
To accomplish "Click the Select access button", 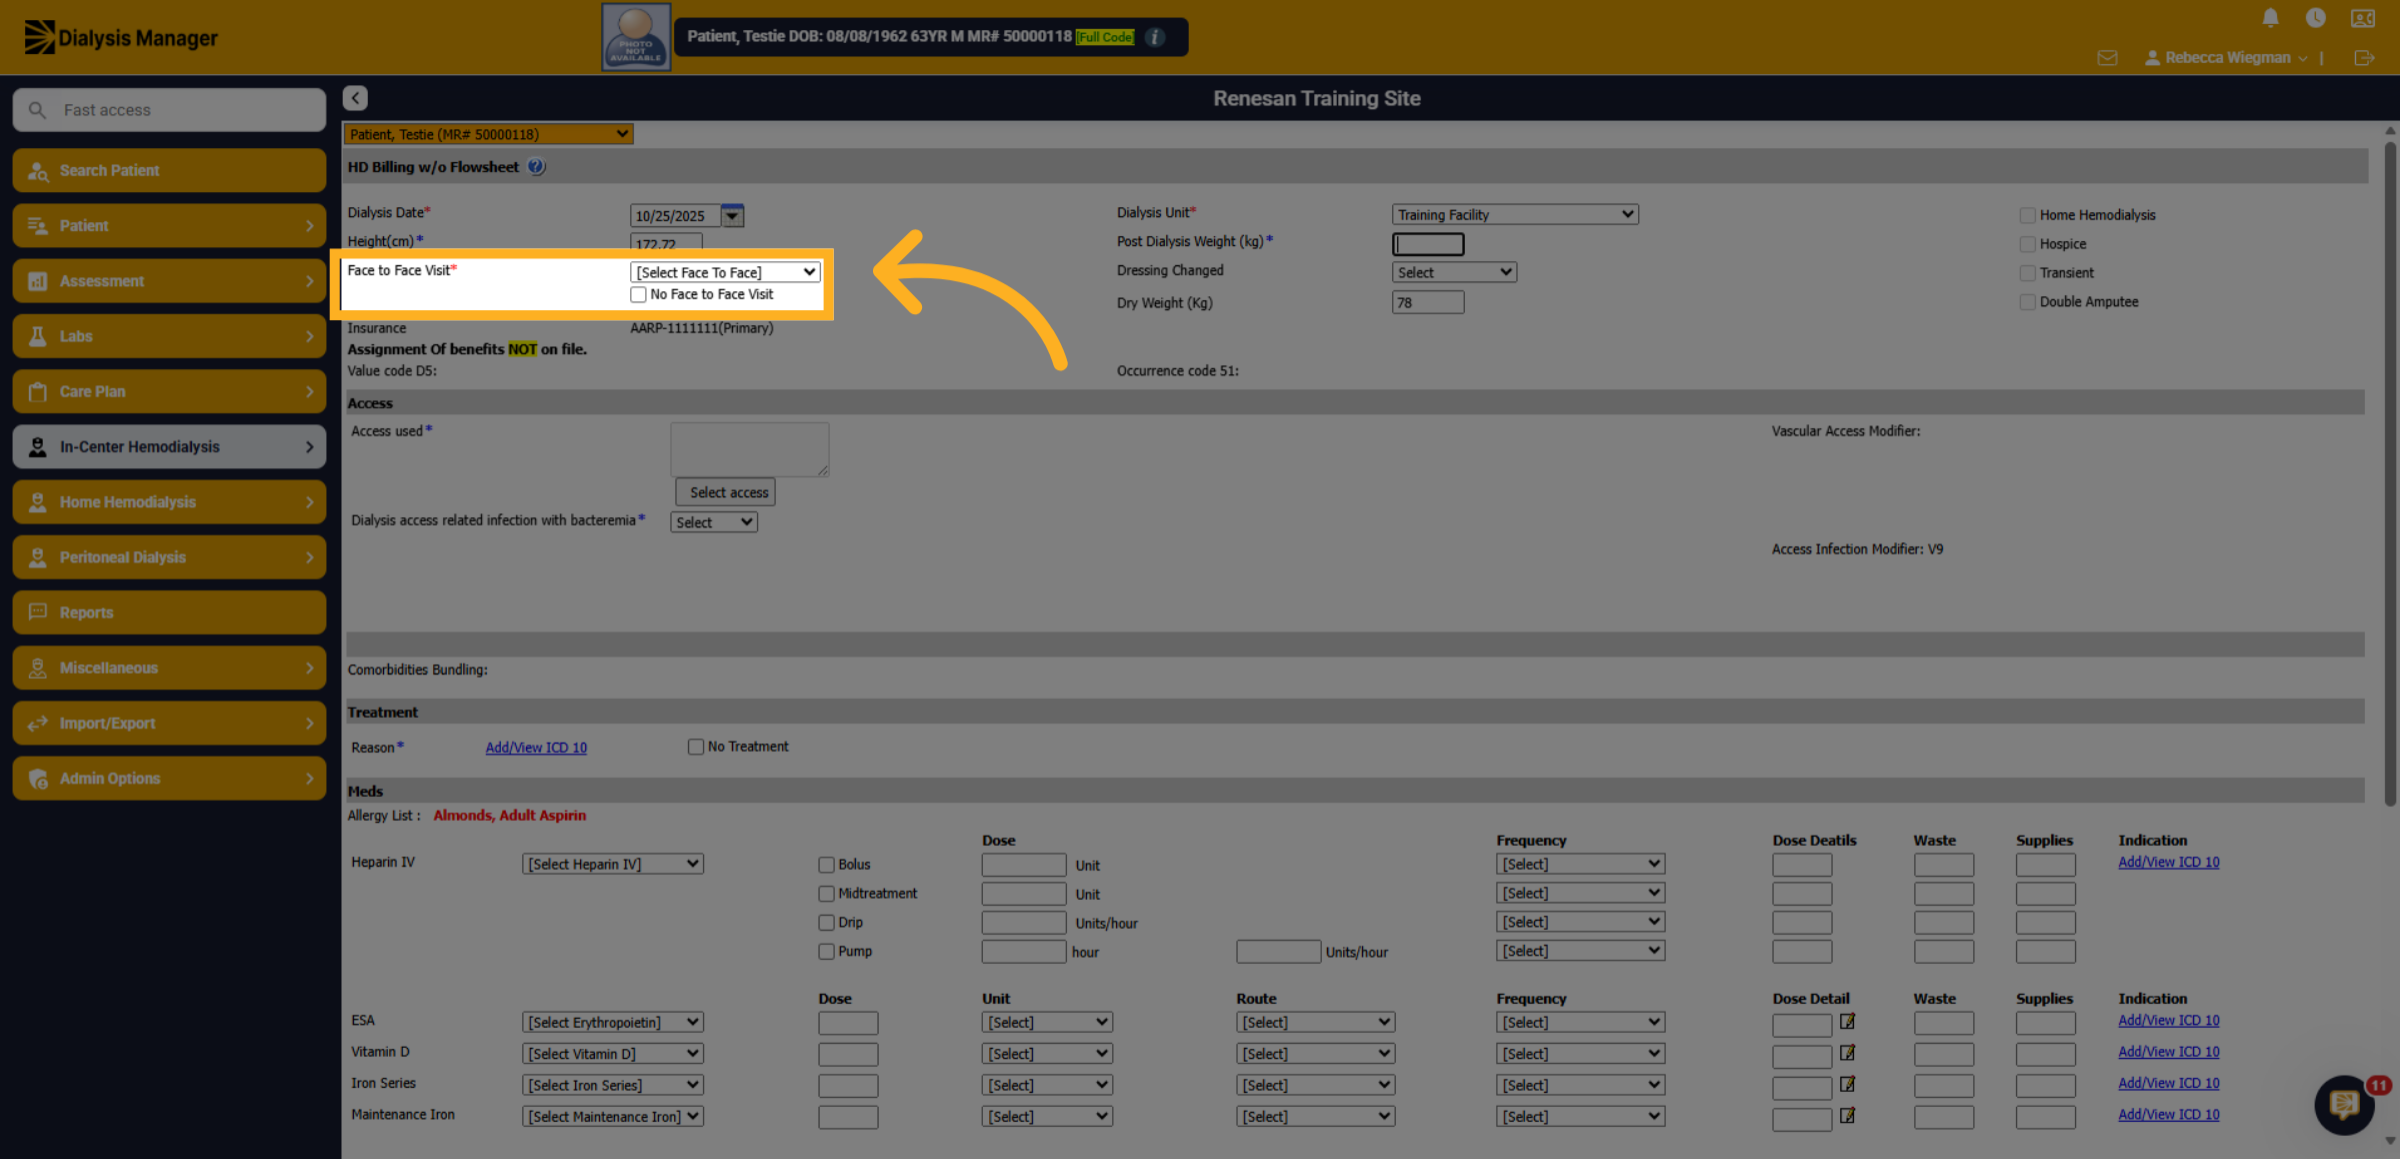I will point(726,492).
